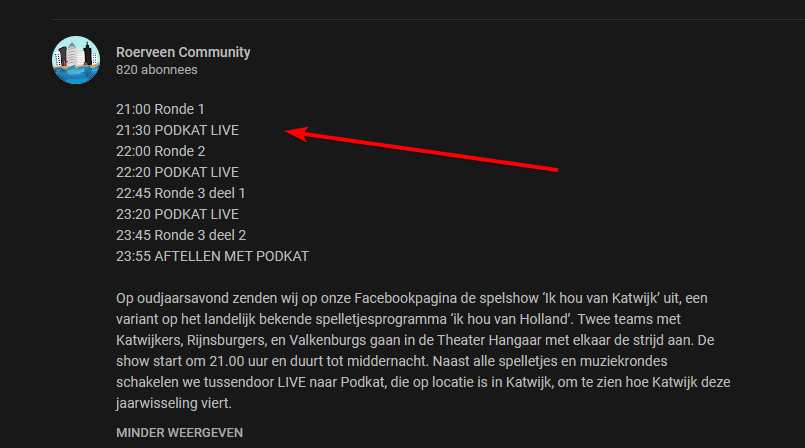805x448 pixels.
Task: Select the 23:55 AFTELLEN MET PODKAT timestamp
Action: [x=213, y=257]
